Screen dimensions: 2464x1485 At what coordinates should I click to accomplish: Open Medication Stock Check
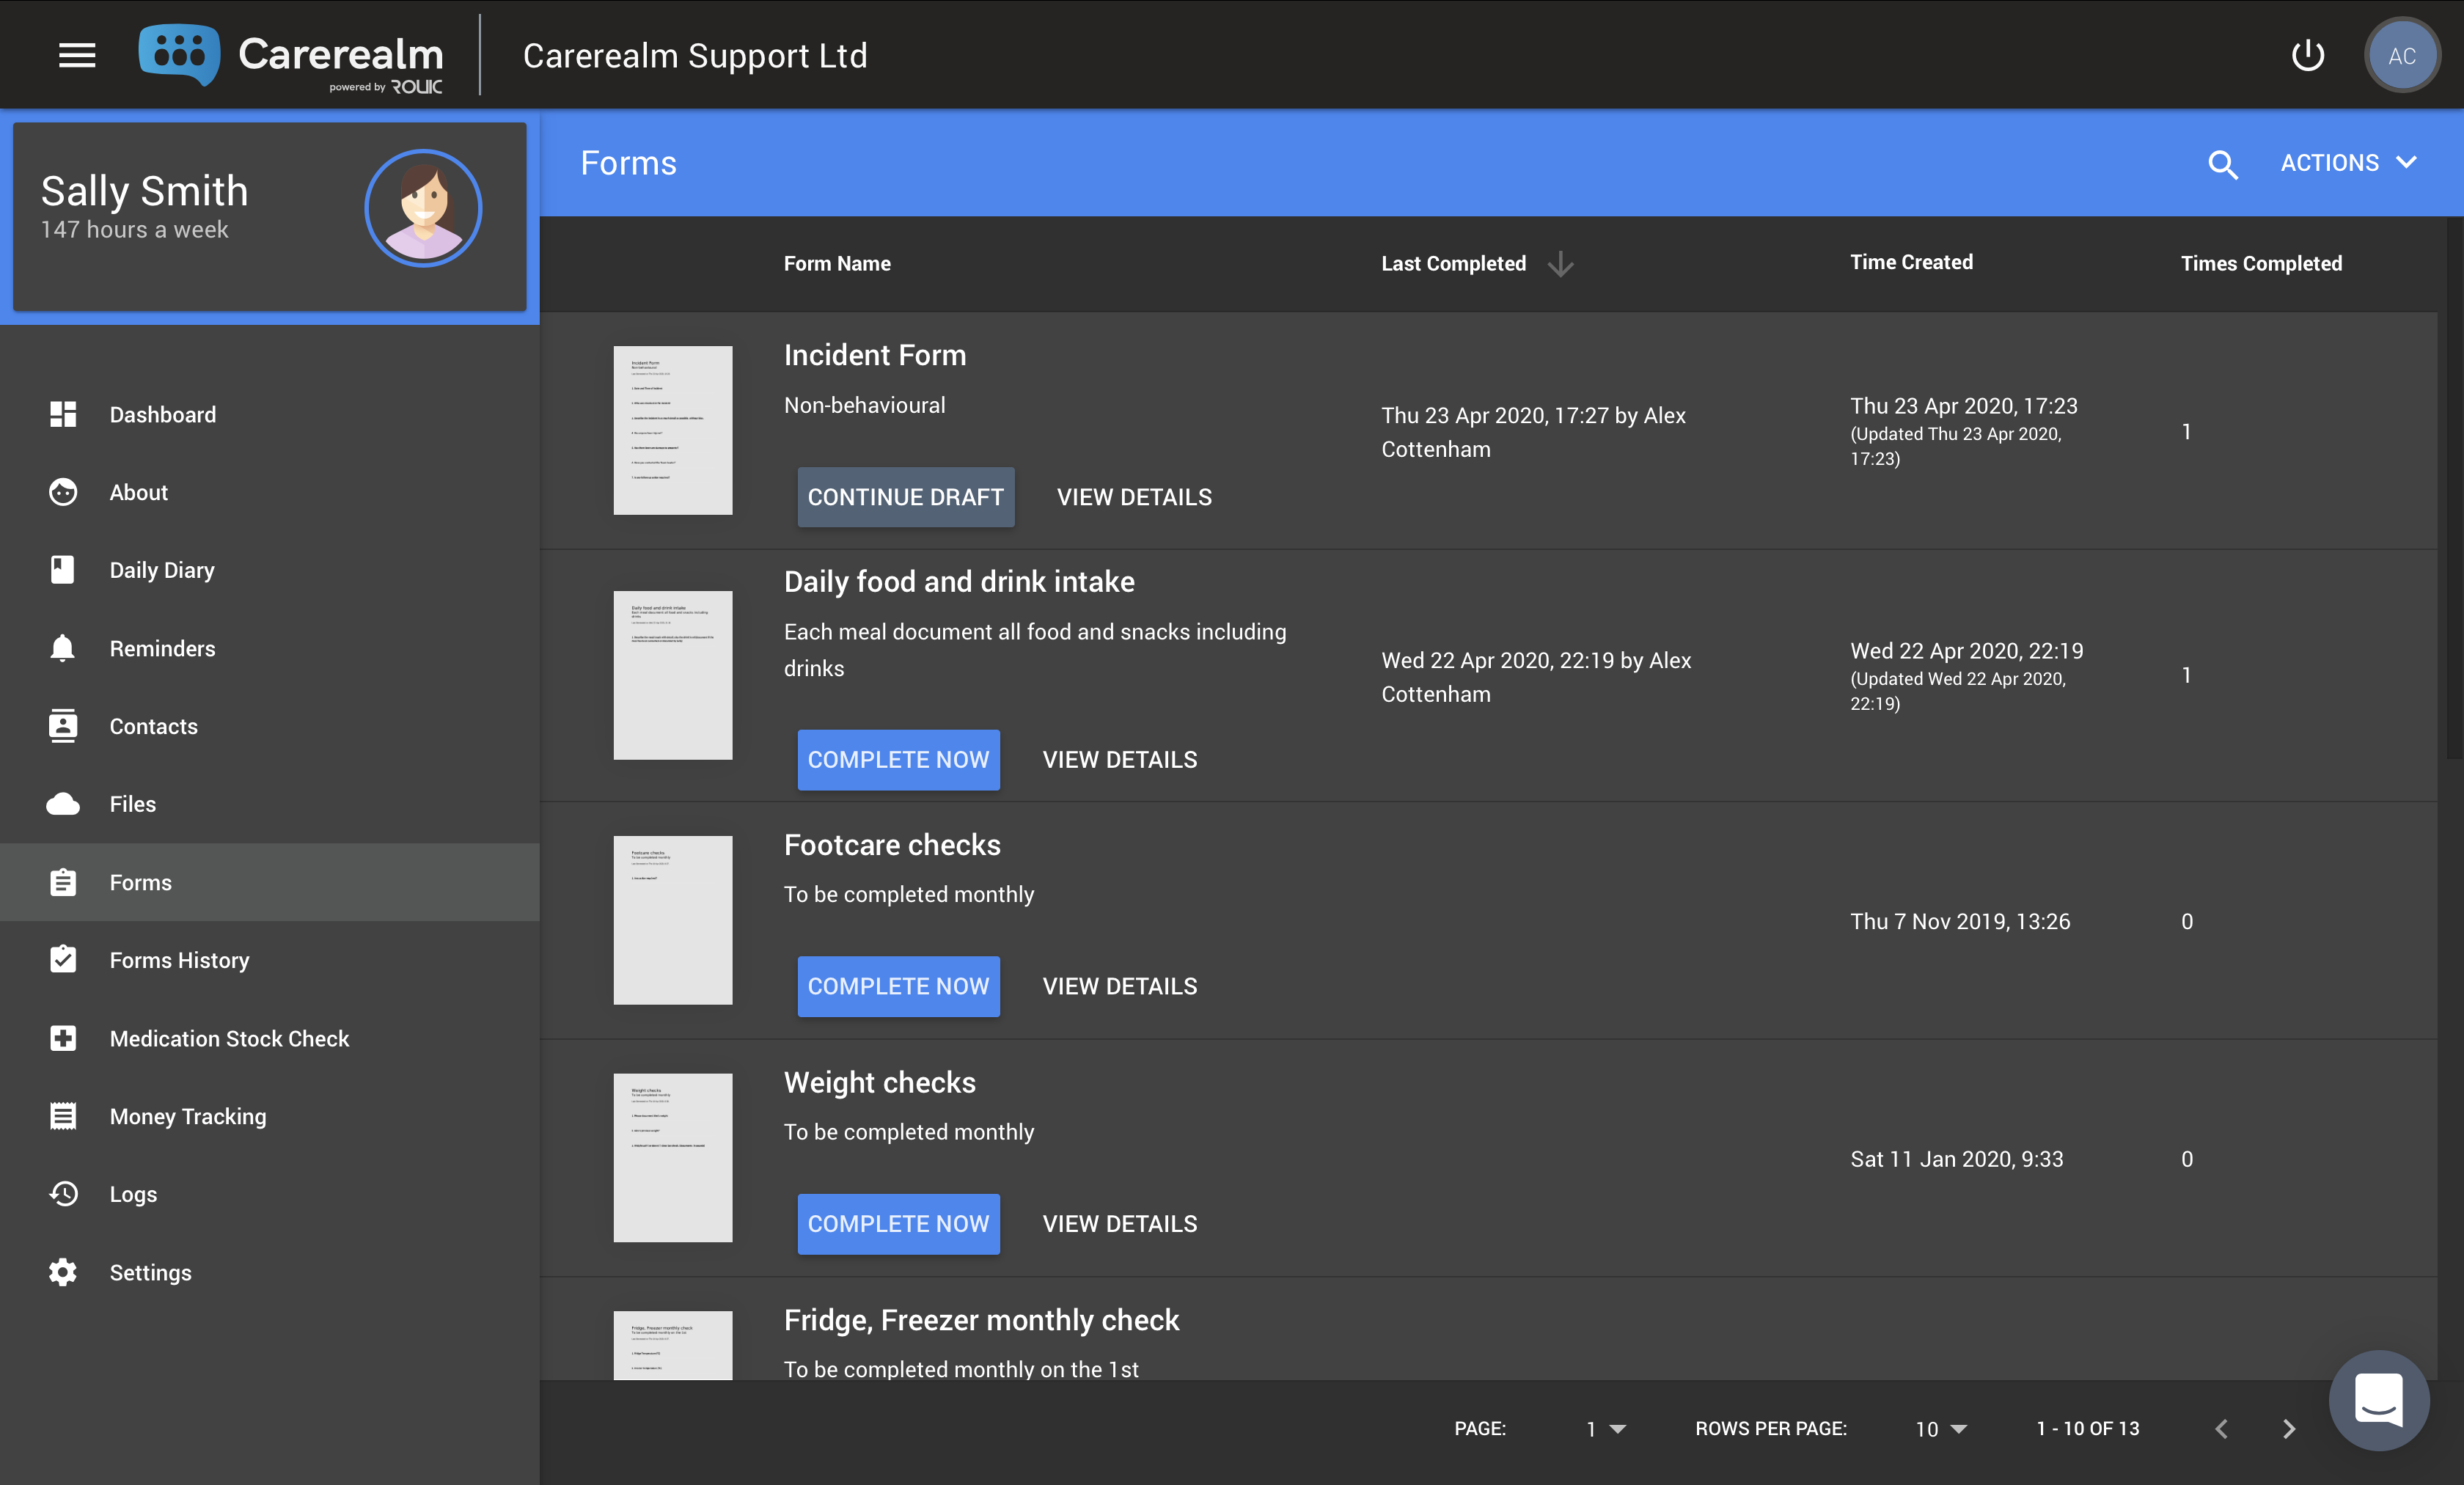270,1038
